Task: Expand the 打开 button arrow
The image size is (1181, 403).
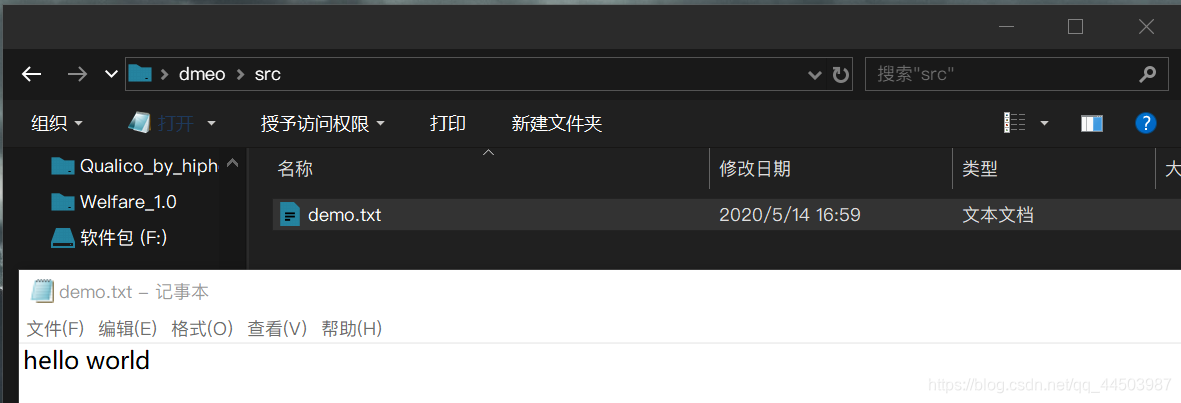Action: (x=212, y=124)
